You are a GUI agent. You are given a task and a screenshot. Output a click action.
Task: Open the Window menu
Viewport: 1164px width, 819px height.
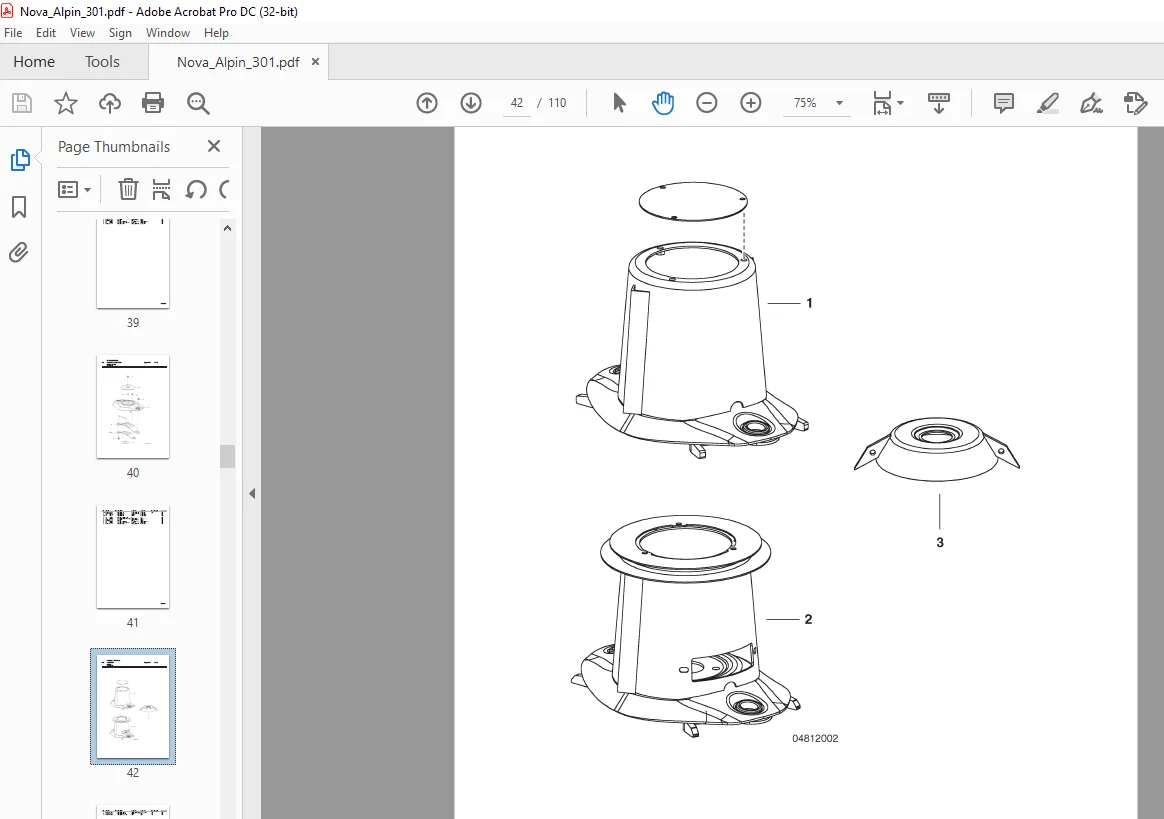tap(167, 33)
